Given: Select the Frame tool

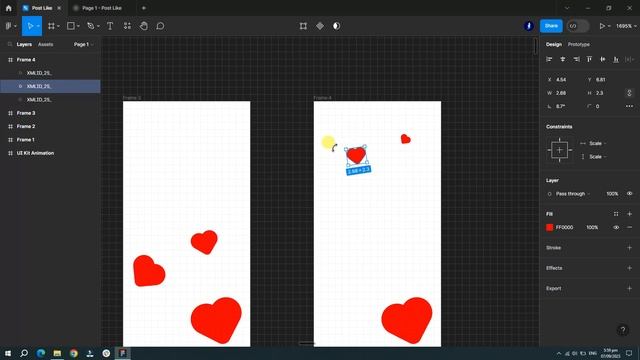Looking at the screenshot, I should pyautogui.click(x=51, y=26).
